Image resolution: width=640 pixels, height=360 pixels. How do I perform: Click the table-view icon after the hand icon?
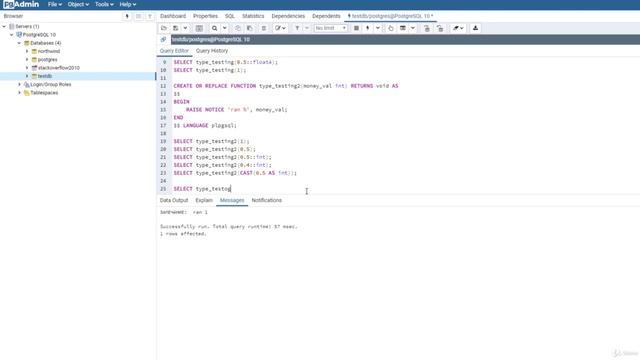coord(403,28)
